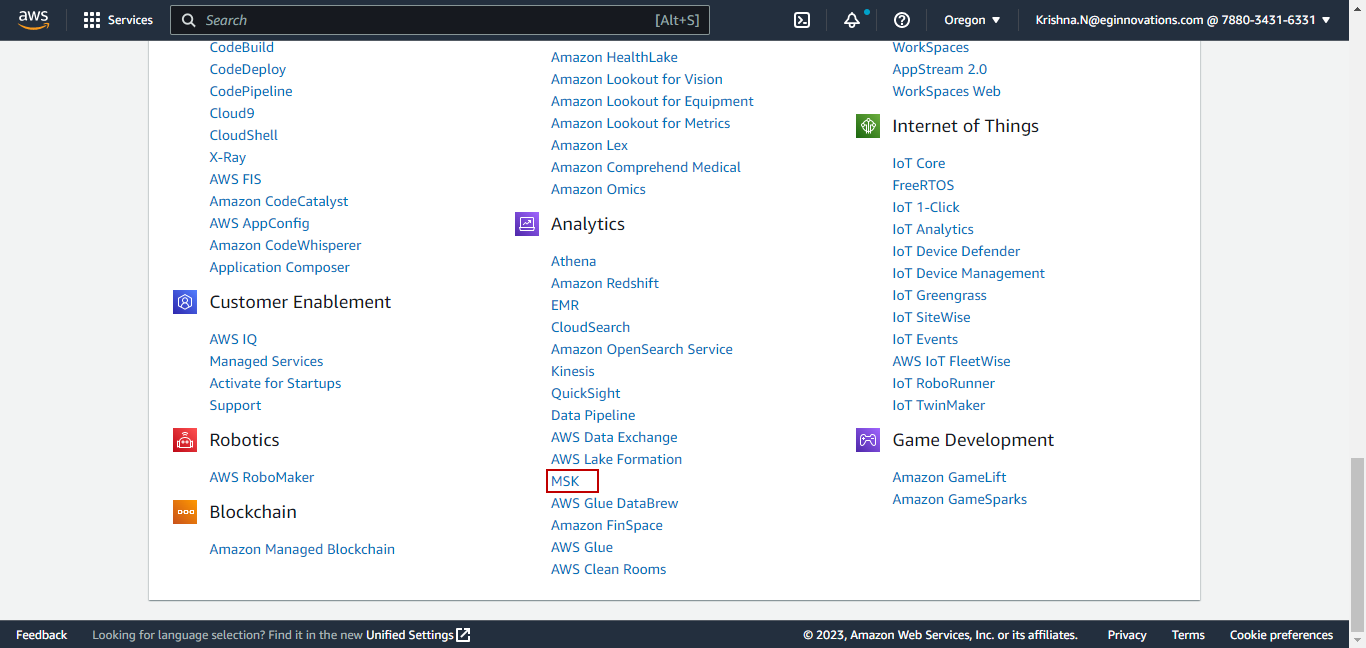Open Amazon Redshift link
This screenshot has height=648, width=1366.
tap(605, 283)
